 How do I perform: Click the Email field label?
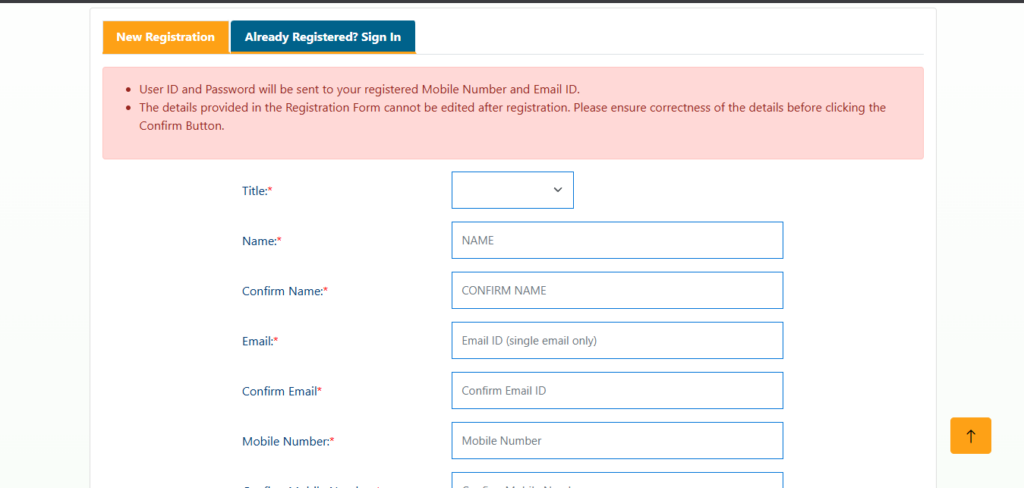(x=259, y=341)
